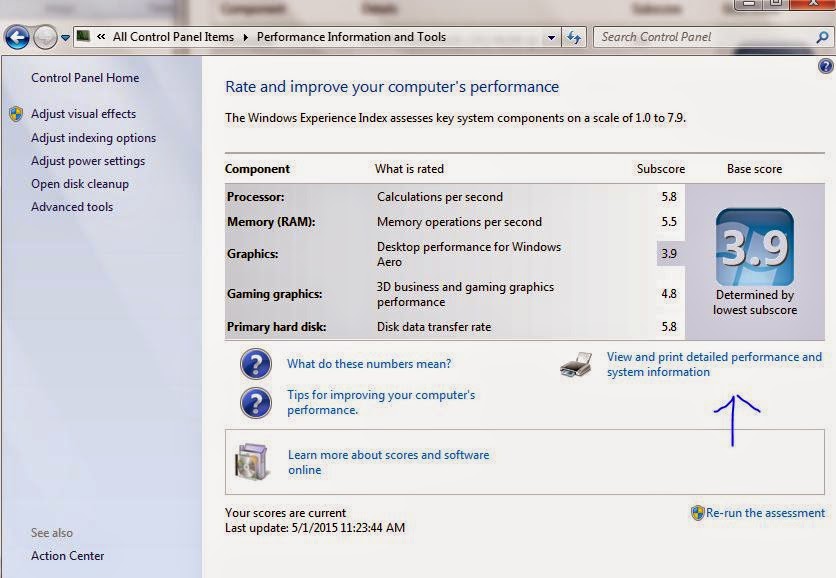Open Control Panel Home
This screenshot has width=836, height=578.
click(x=85, y=78)
